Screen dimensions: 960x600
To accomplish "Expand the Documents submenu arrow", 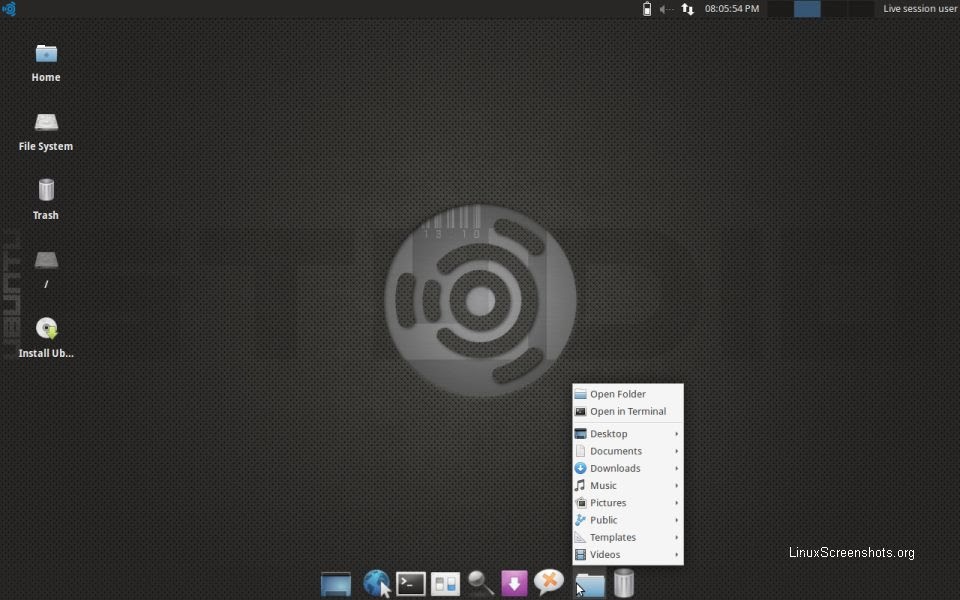I will pos(677,451).
